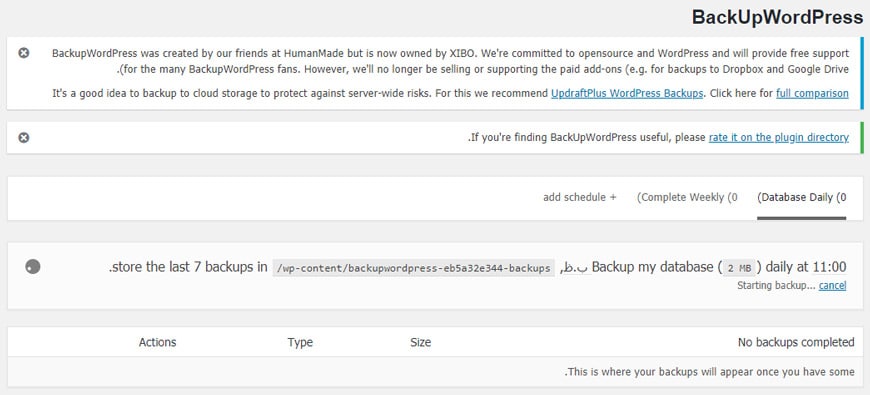Click the Actions column header
The image size is (870, 395).
click(158, 342)
